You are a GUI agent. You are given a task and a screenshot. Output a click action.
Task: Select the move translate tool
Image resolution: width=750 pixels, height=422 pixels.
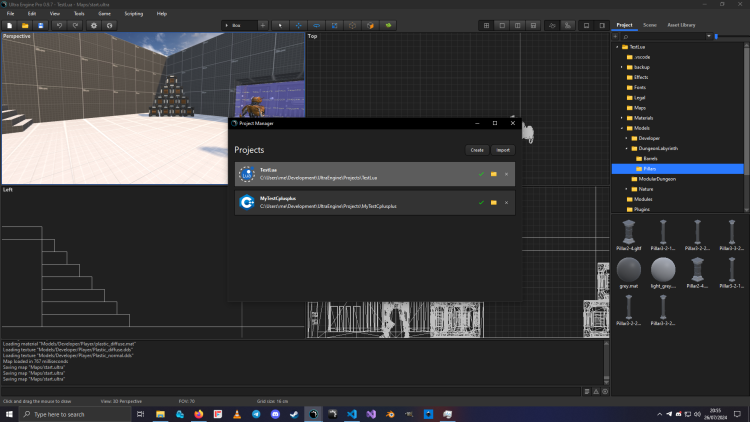(x=298, y=25)
